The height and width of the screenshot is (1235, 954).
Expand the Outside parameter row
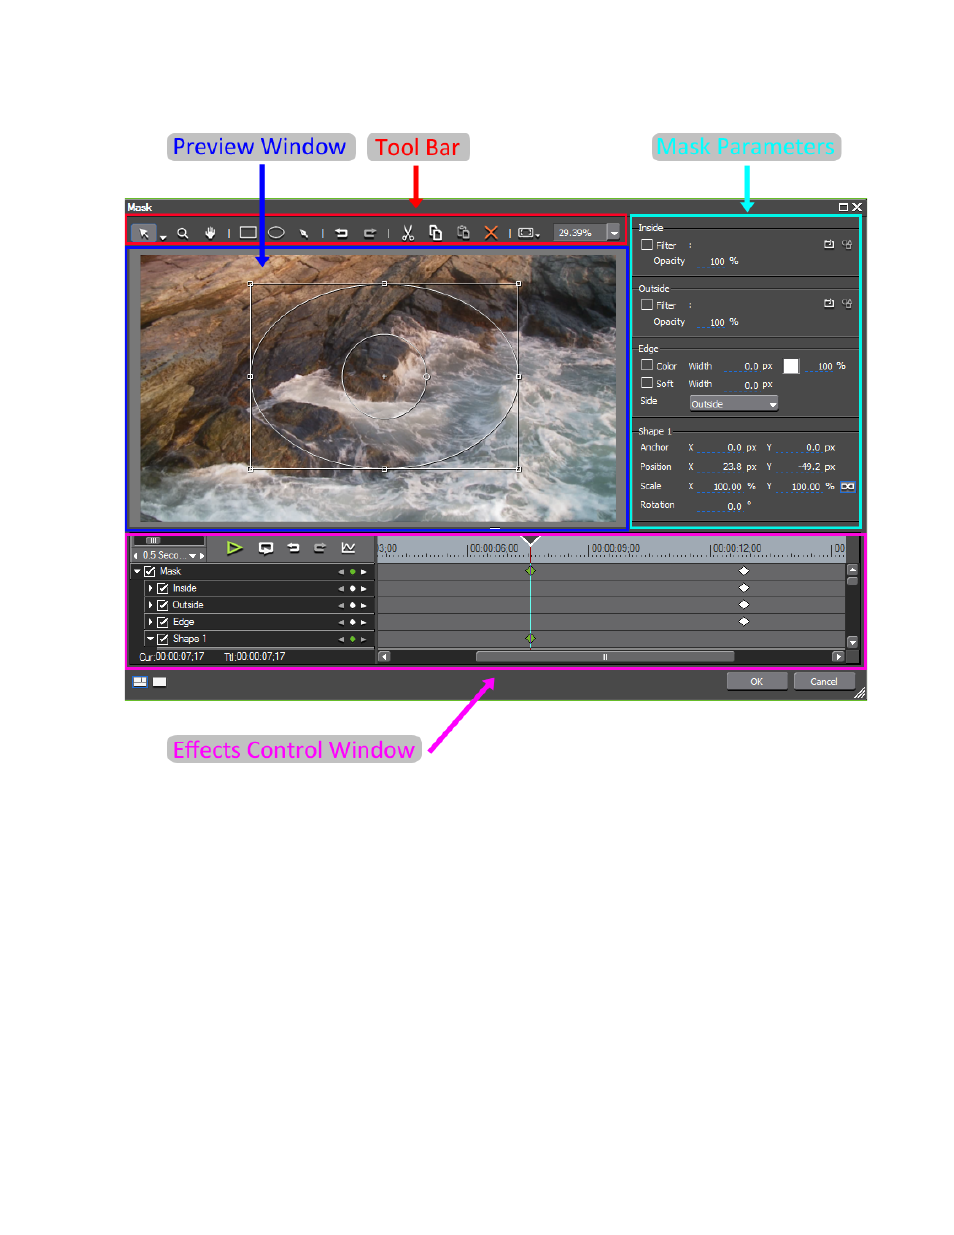(150, 606)
